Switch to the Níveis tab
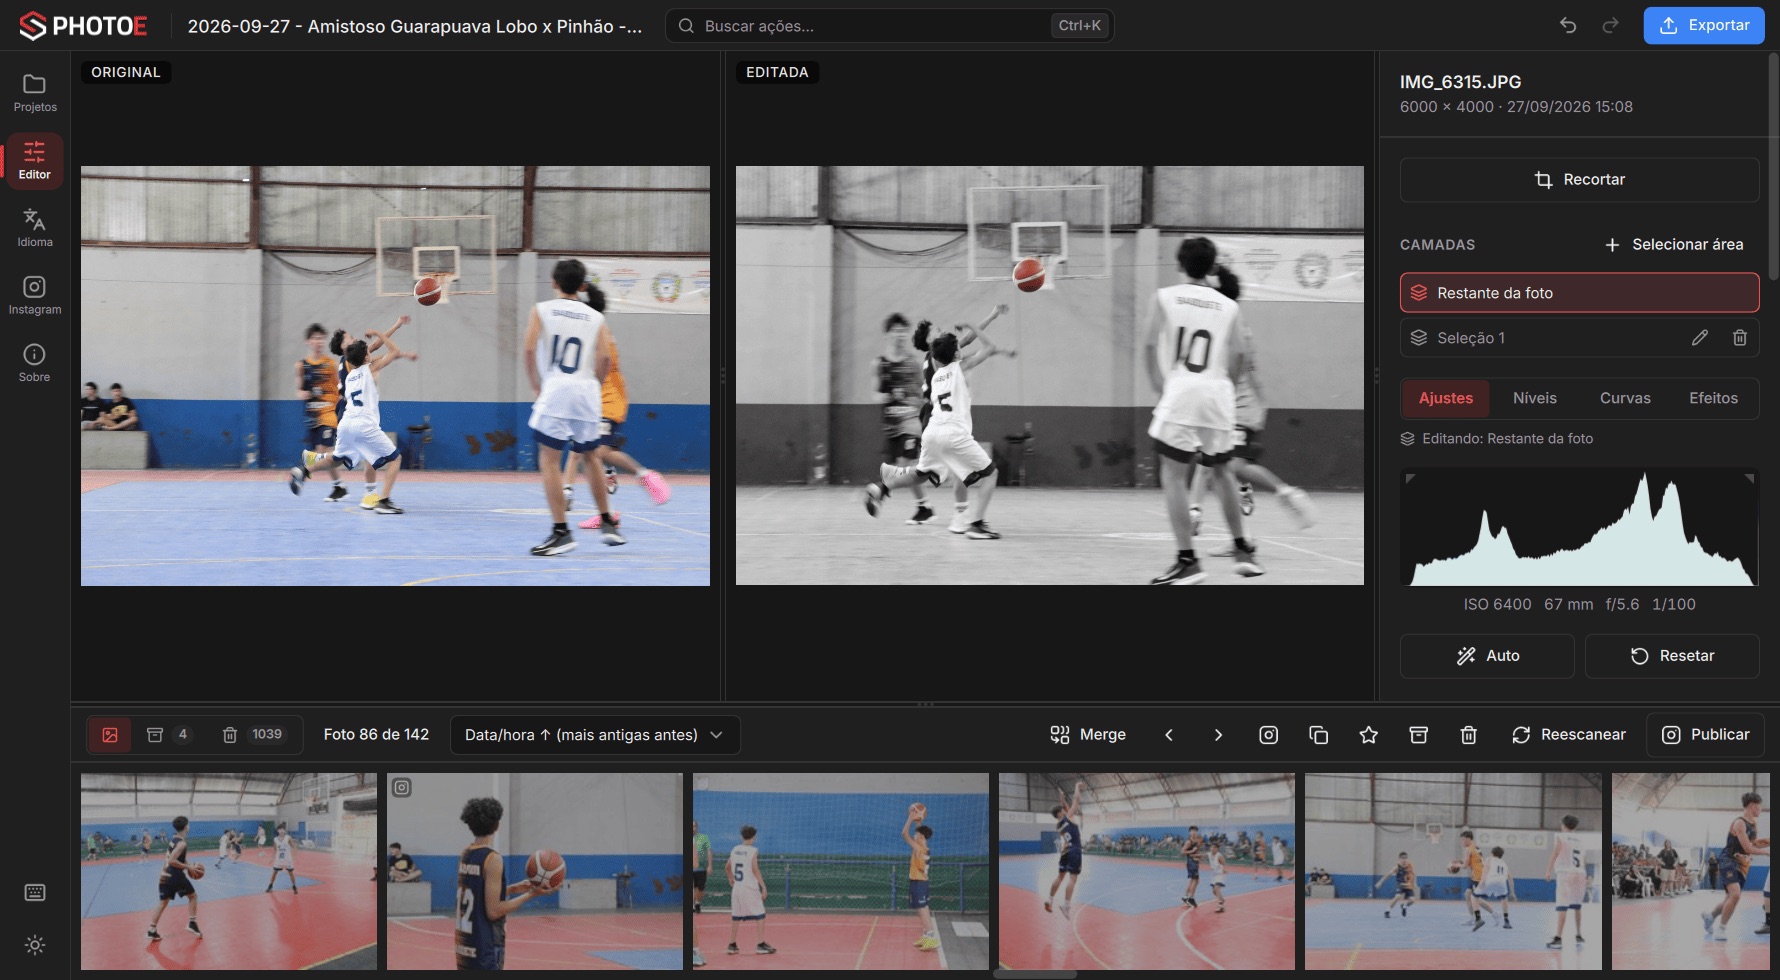Viewport: 1780px width, 980px height. pos(1534,398)
